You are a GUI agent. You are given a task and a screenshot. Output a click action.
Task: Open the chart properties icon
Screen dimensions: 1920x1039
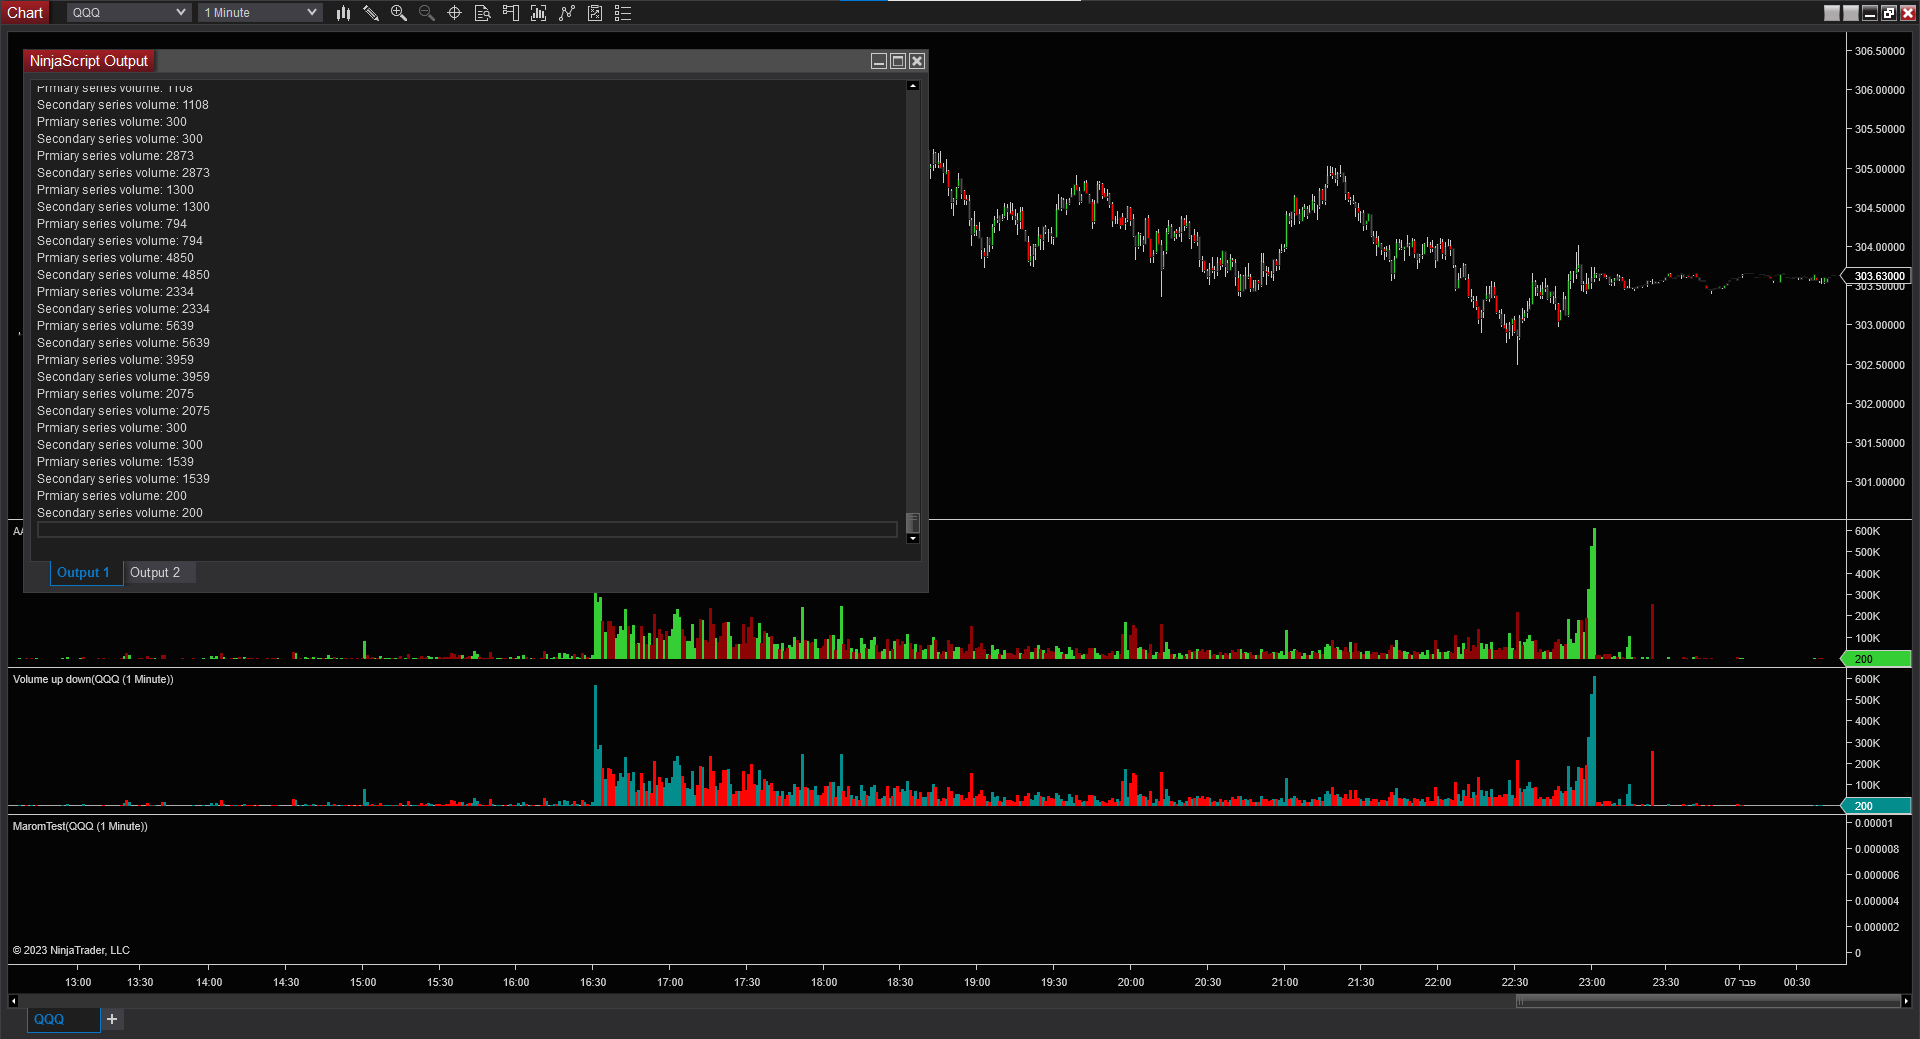(x=595, y=13)
